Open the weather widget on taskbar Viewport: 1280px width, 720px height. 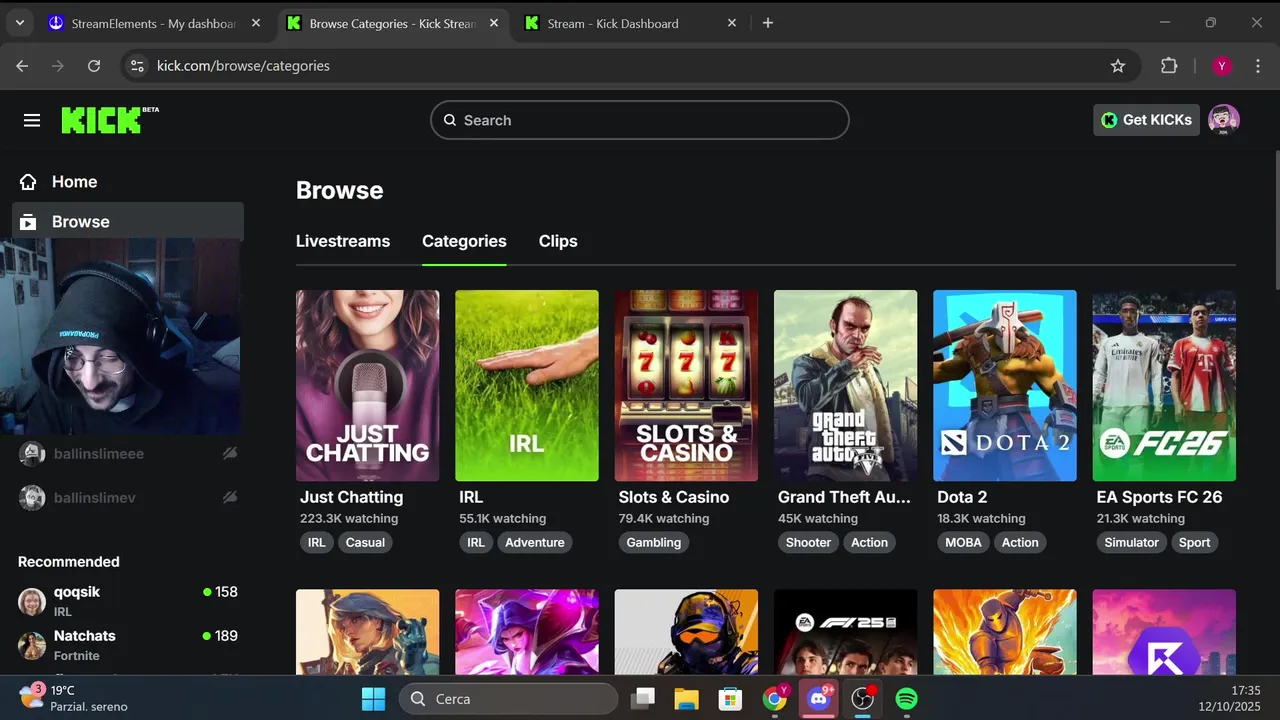coord(74,698)
